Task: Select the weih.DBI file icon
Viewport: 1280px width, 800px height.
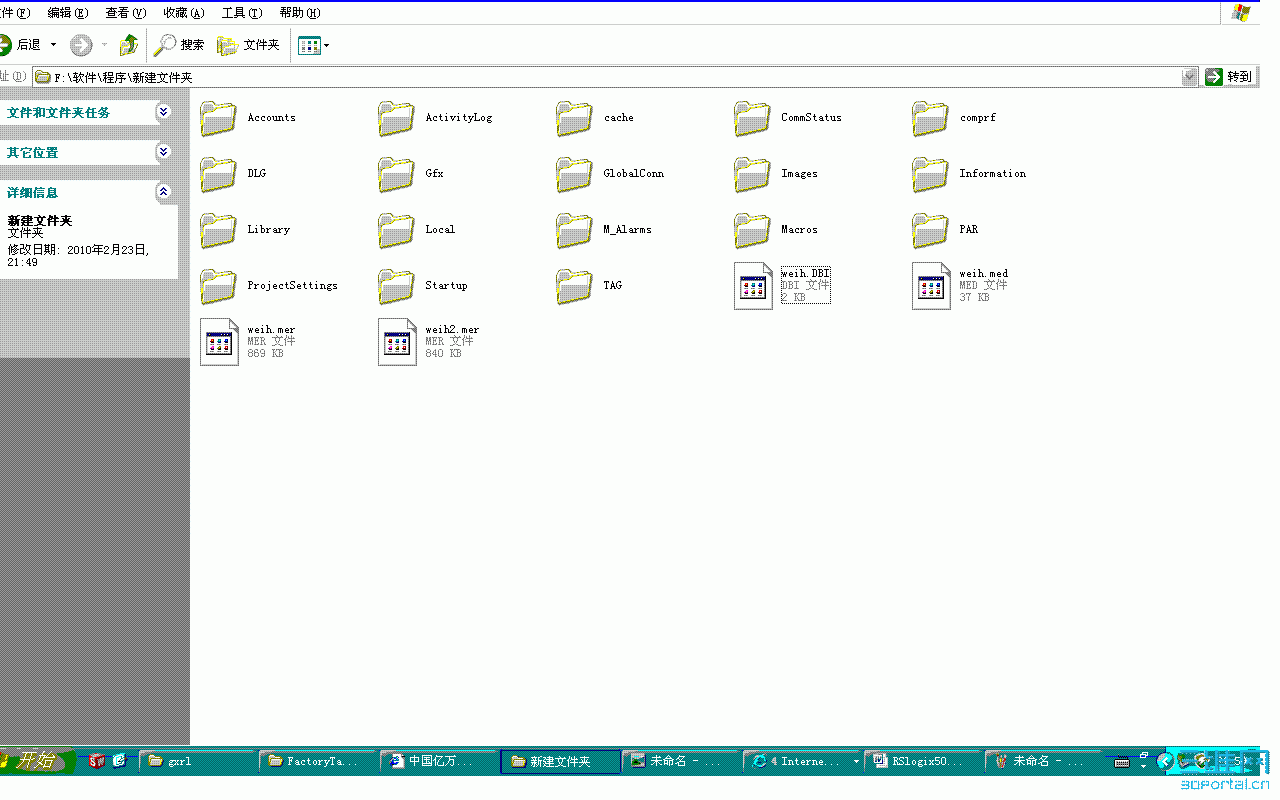Action: click(x=753, y=286)
